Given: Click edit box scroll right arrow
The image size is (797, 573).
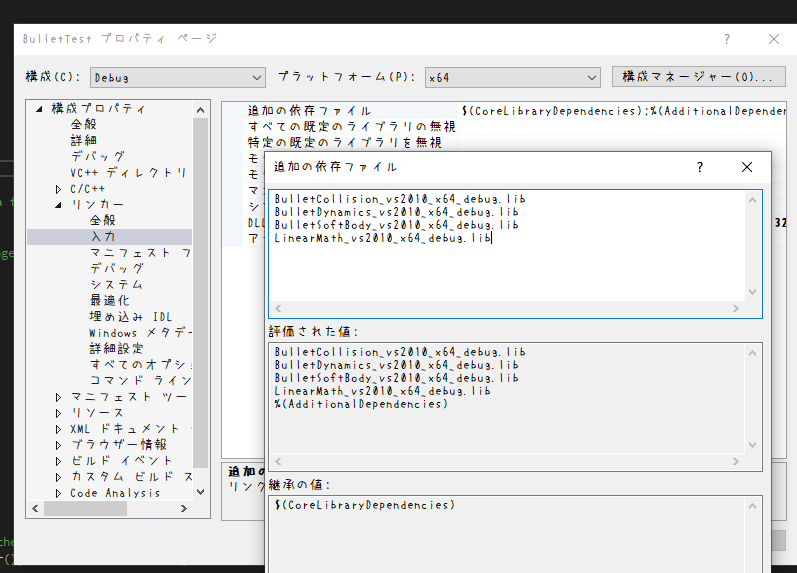Looking at the screenshot, I should coord(735,309).
